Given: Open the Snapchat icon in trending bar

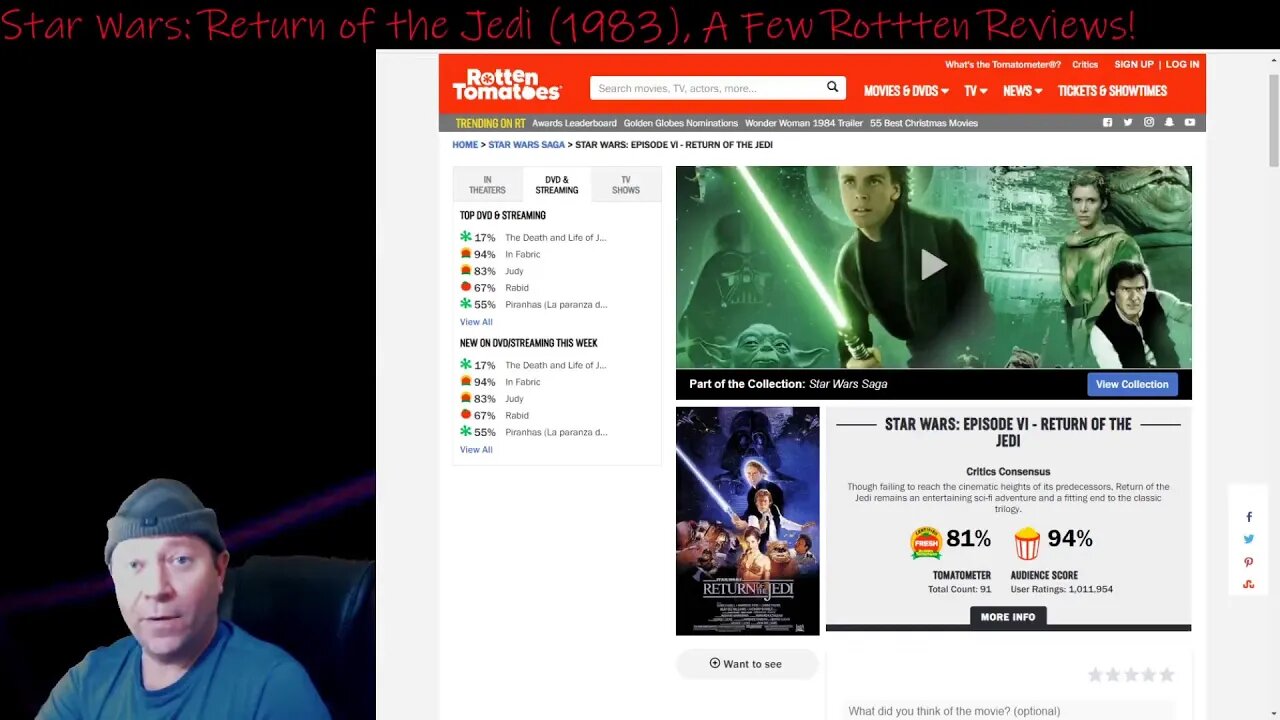Looking at the screenshot, I should (1169, 122).
